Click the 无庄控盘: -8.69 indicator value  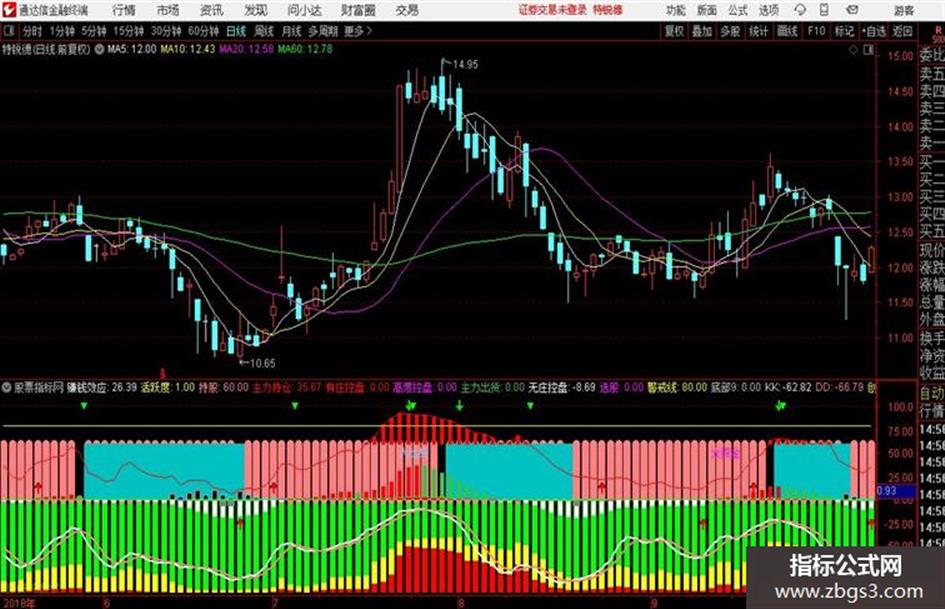tap(562, 387)
